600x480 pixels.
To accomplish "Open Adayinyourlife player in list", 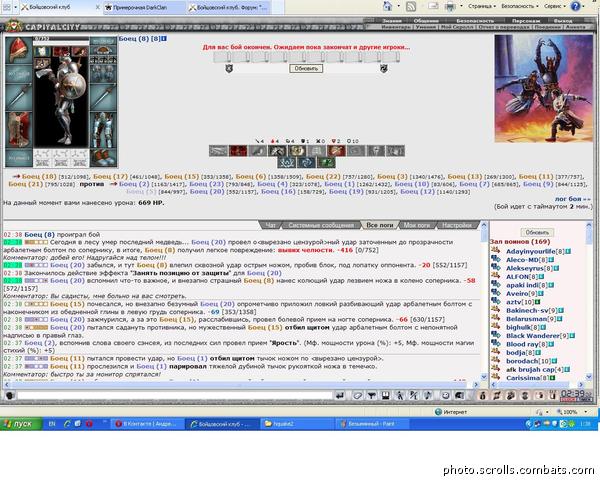I will [x=530, y=251].
